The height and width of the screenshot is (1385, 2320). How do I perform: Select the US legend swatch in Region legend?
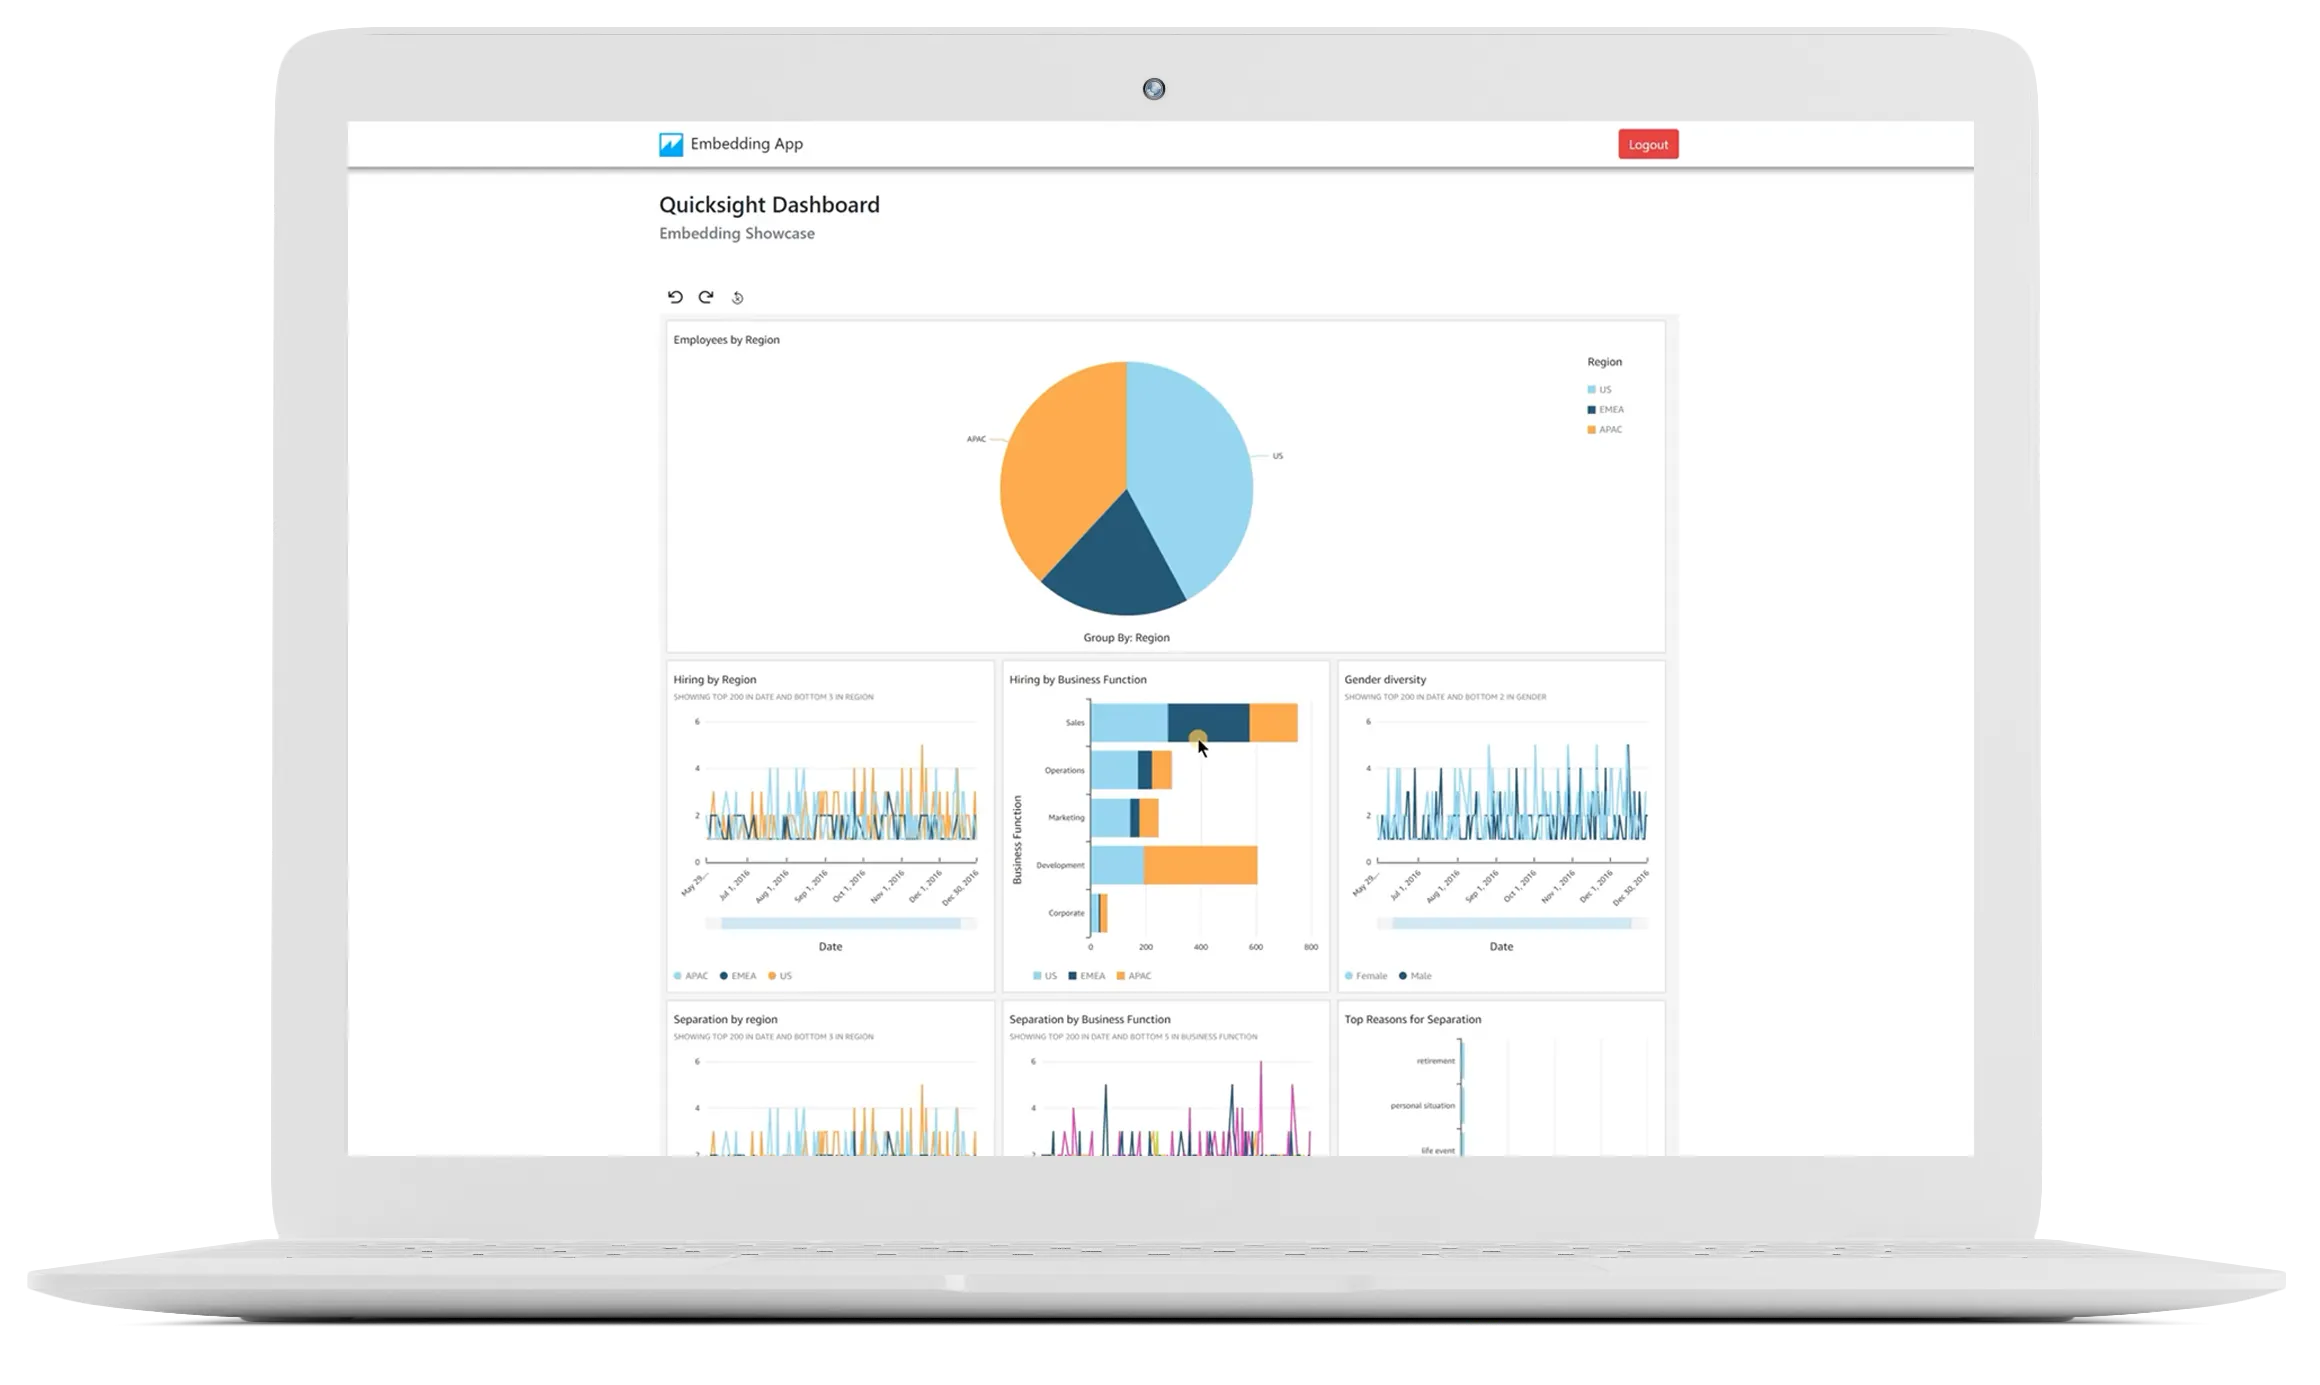1591,389
